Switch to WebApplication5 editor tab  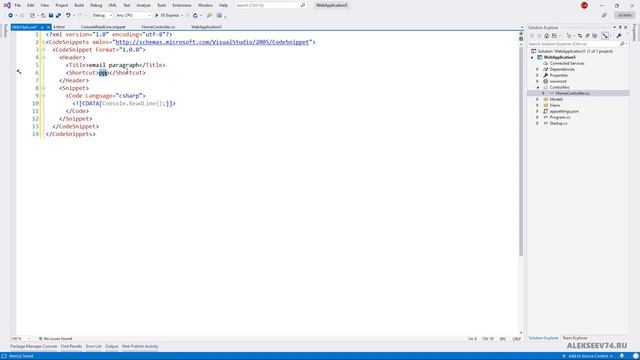point(207,27)
